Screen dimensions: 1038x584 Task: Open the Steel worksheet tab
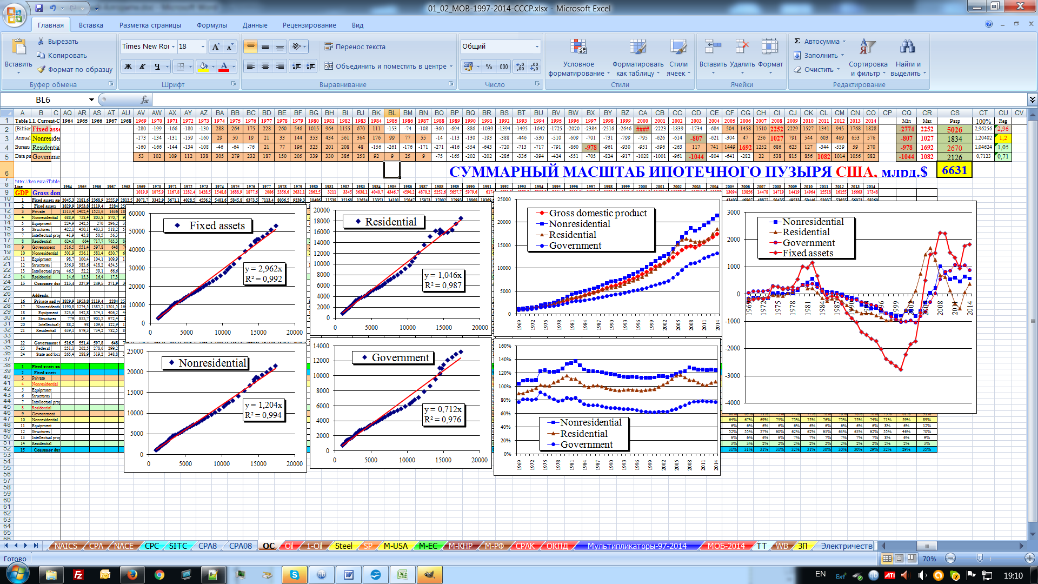point(343,546)
